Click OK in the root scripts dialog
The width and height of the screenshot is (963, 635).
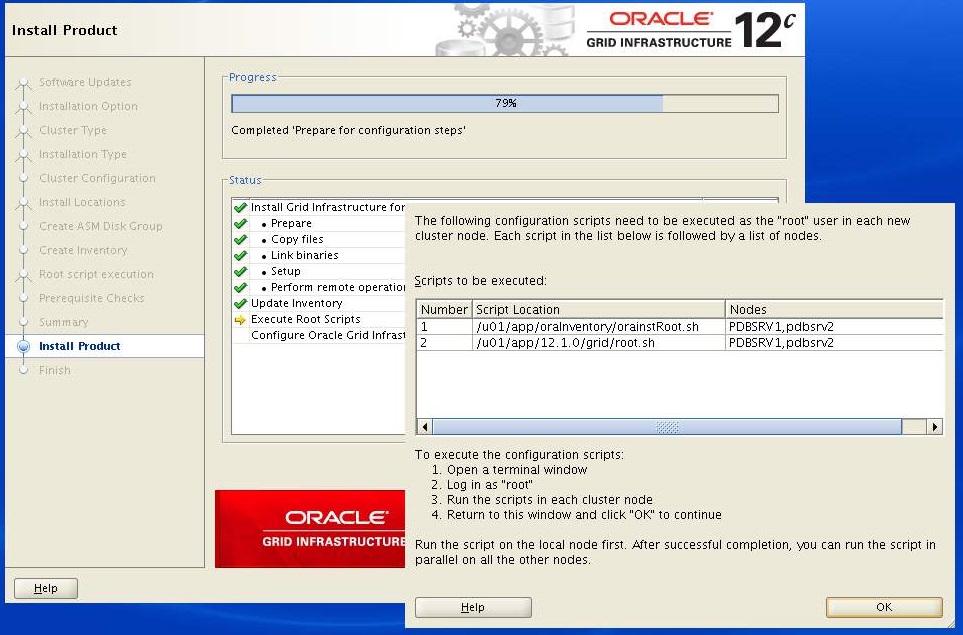click(884, 607)
